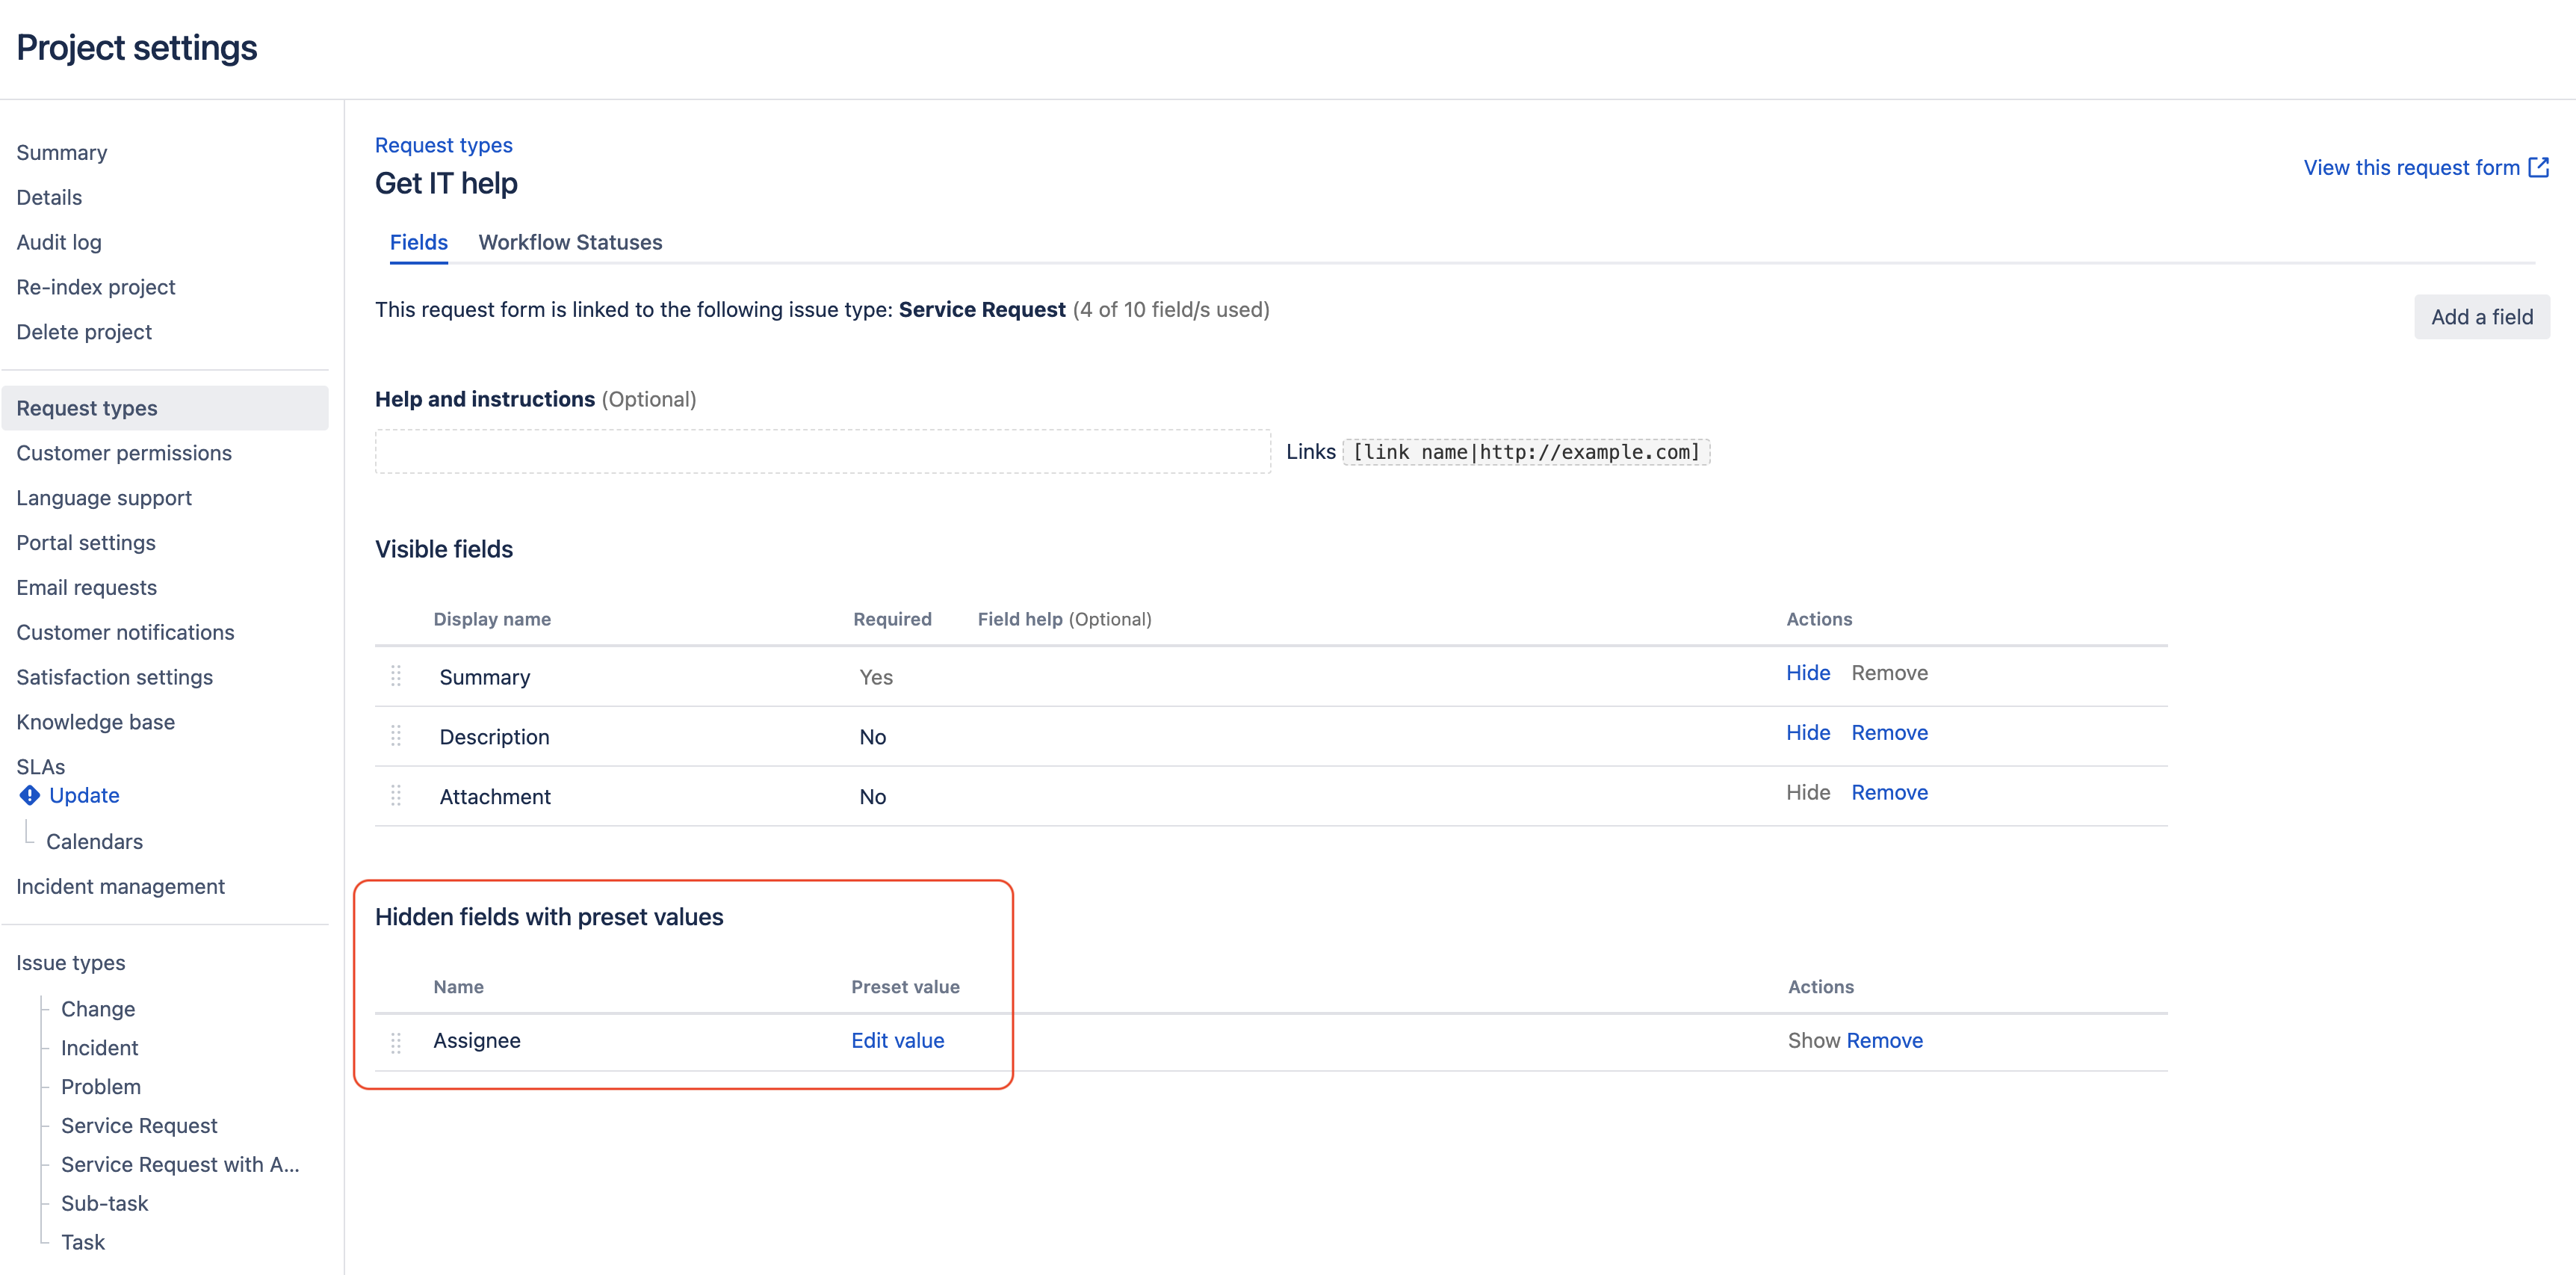Click the drag handle for Assignee row
The width and height of the screenshot is (2576, 1275).
396,1043
